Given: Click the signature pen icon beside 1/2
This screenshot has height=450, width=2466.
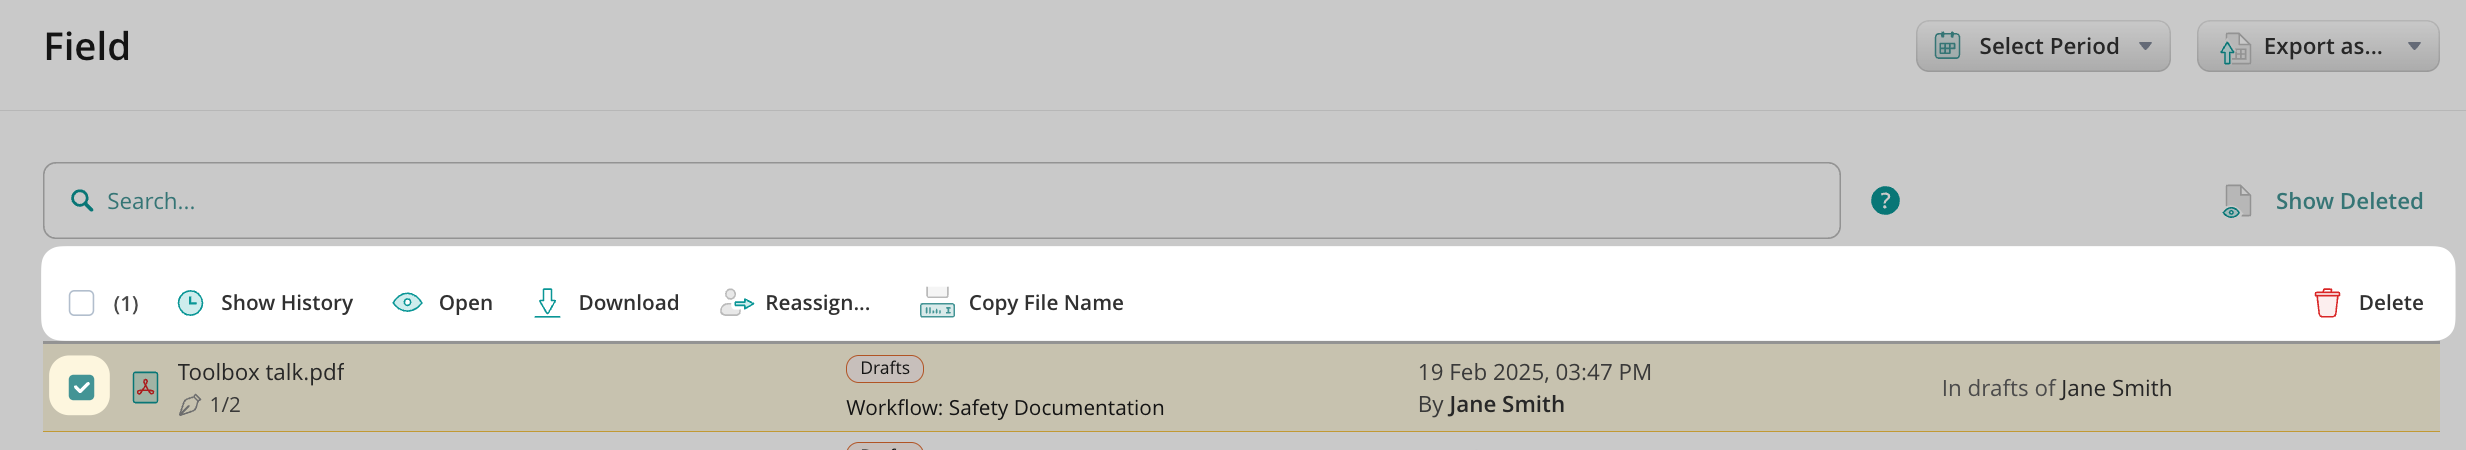Looking at the screenshot, I should click(x=189, y=405).
